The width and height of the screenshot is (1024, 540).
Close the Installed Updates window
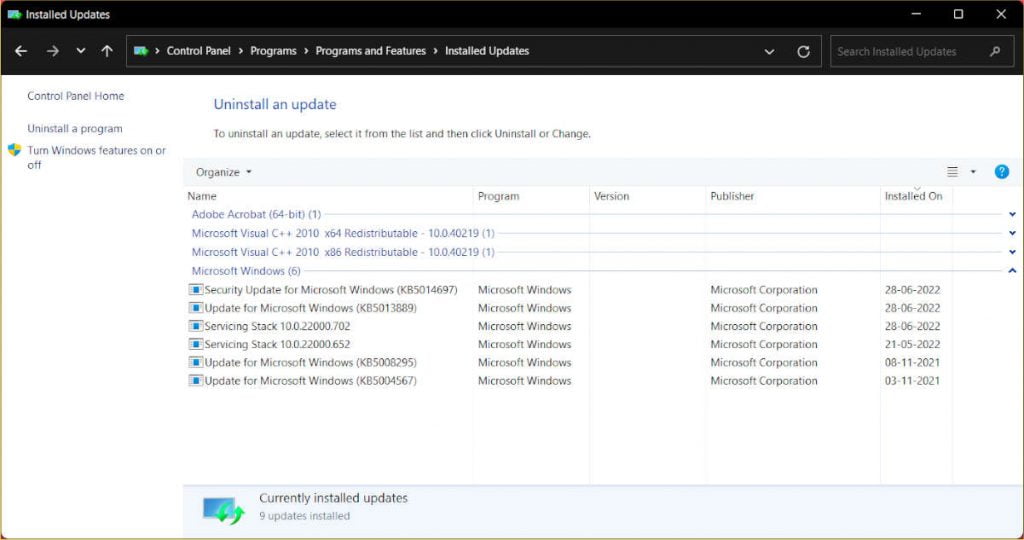click(1000, 14)
